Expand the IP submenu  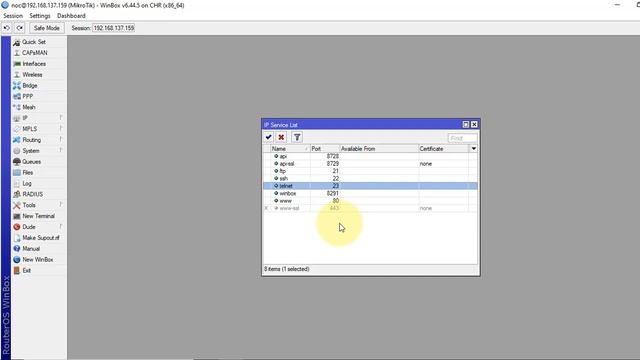pos(39,118)
